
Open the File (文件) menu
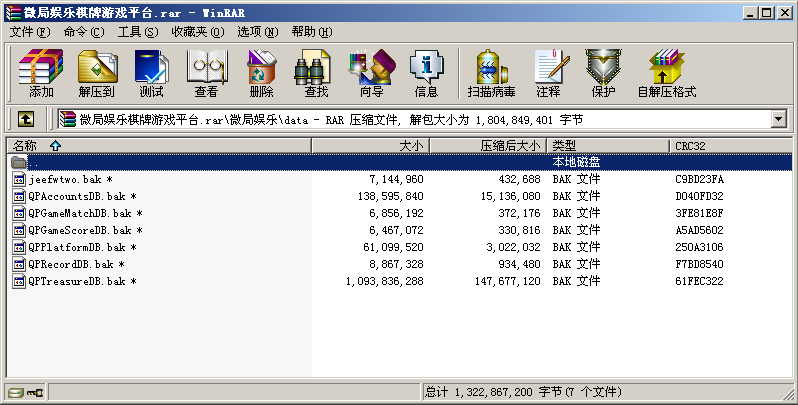point(29,32)
